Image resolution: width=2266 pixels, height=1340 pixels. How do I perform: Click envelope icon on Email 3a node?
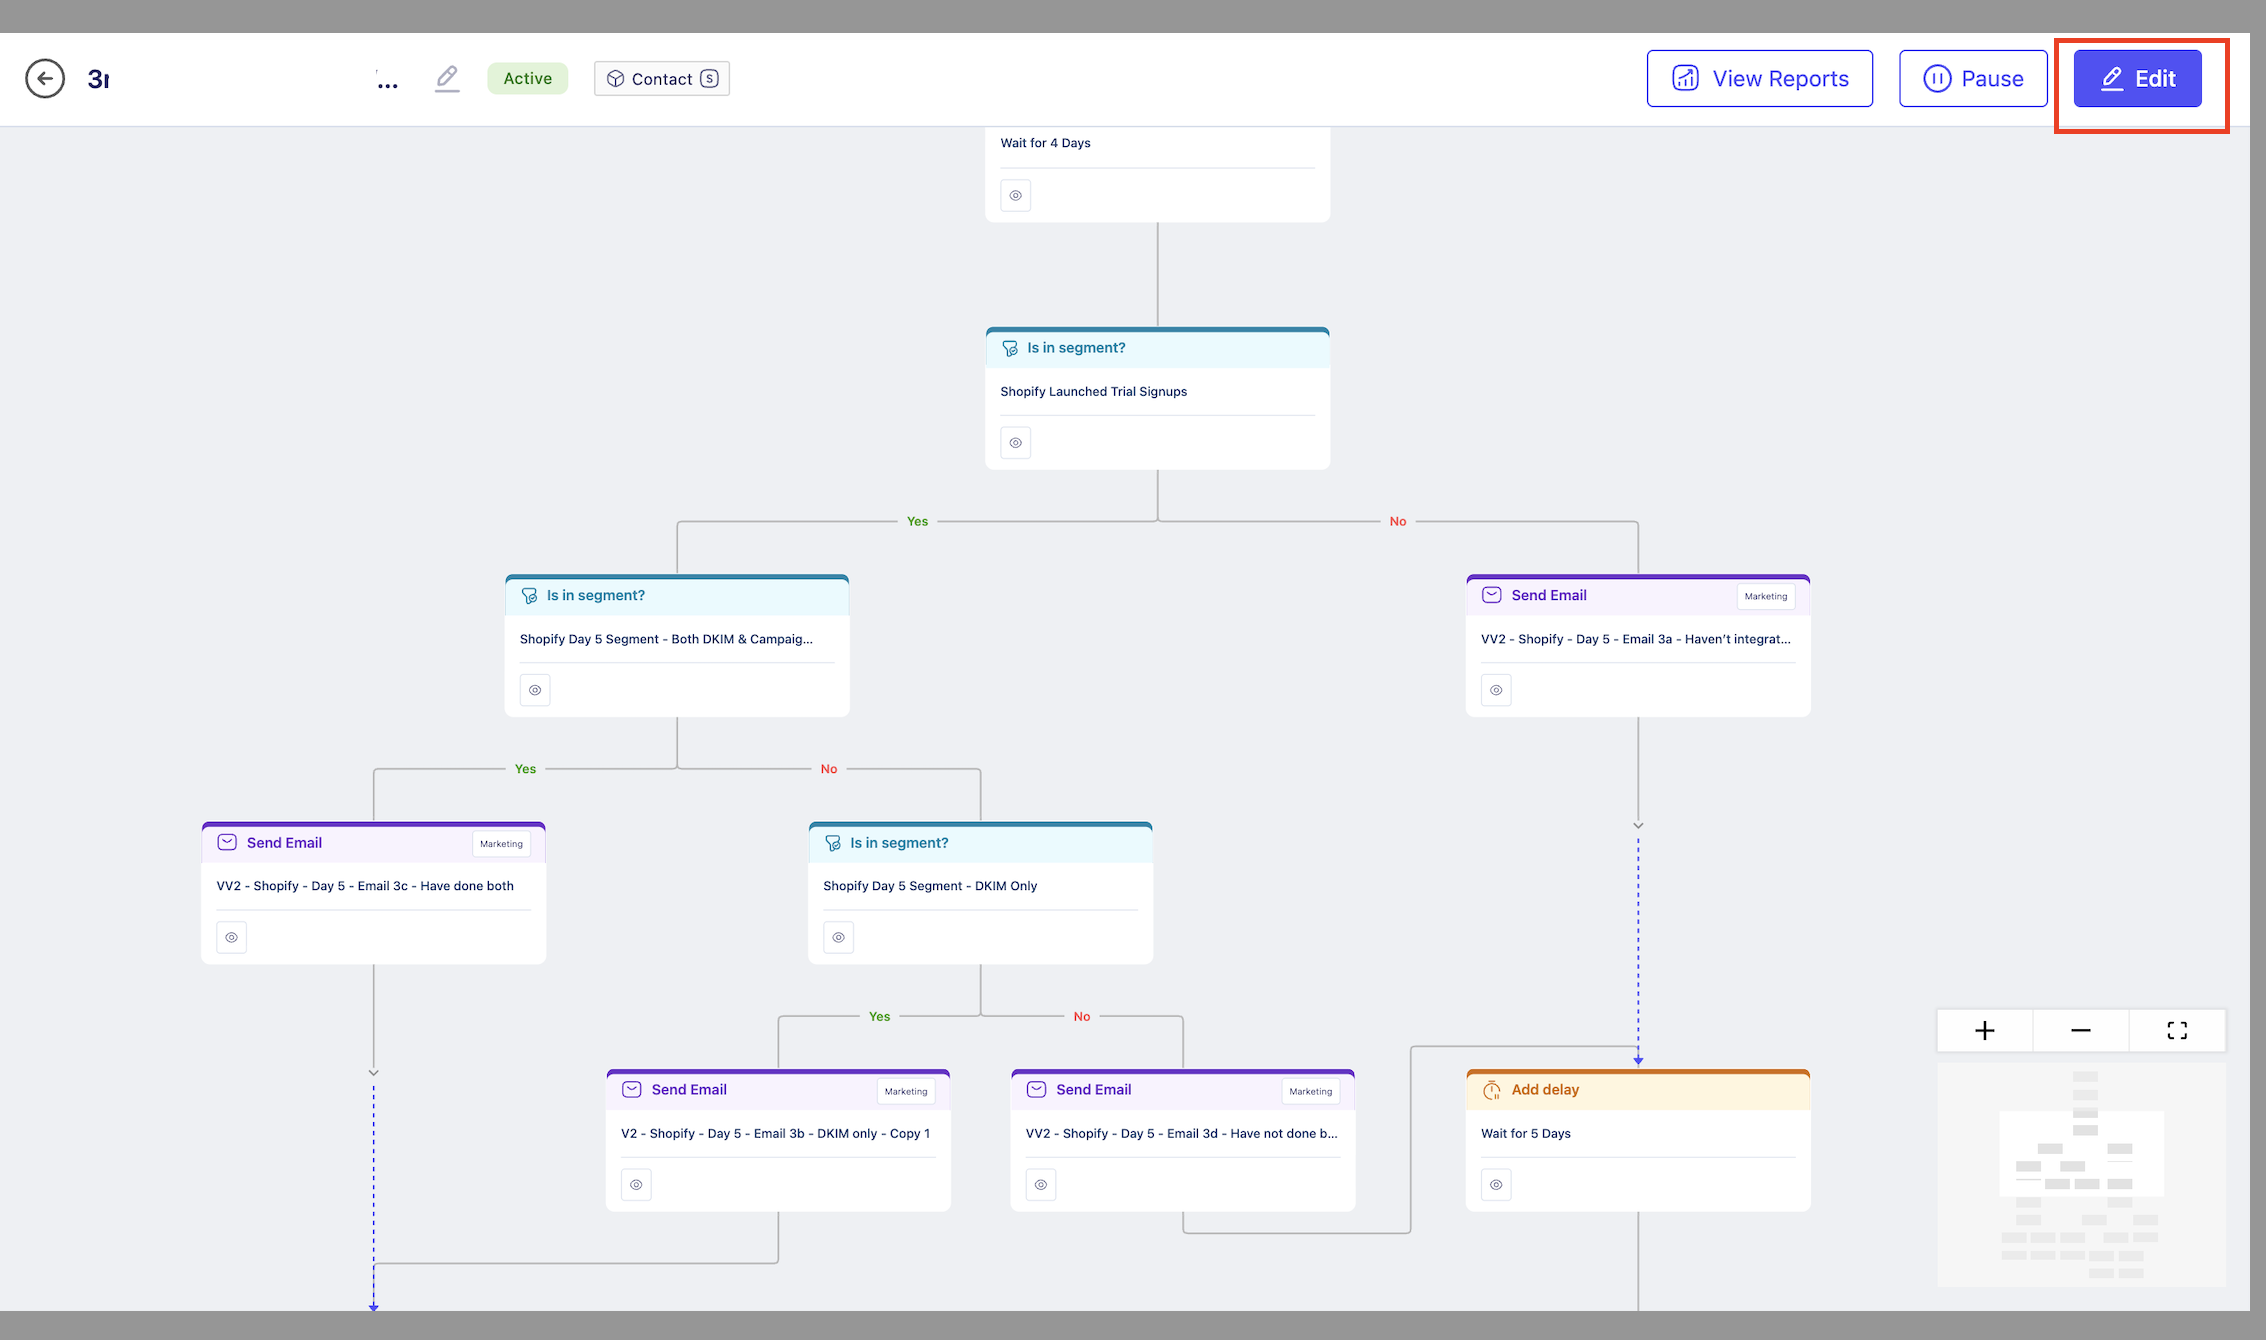1491,595
